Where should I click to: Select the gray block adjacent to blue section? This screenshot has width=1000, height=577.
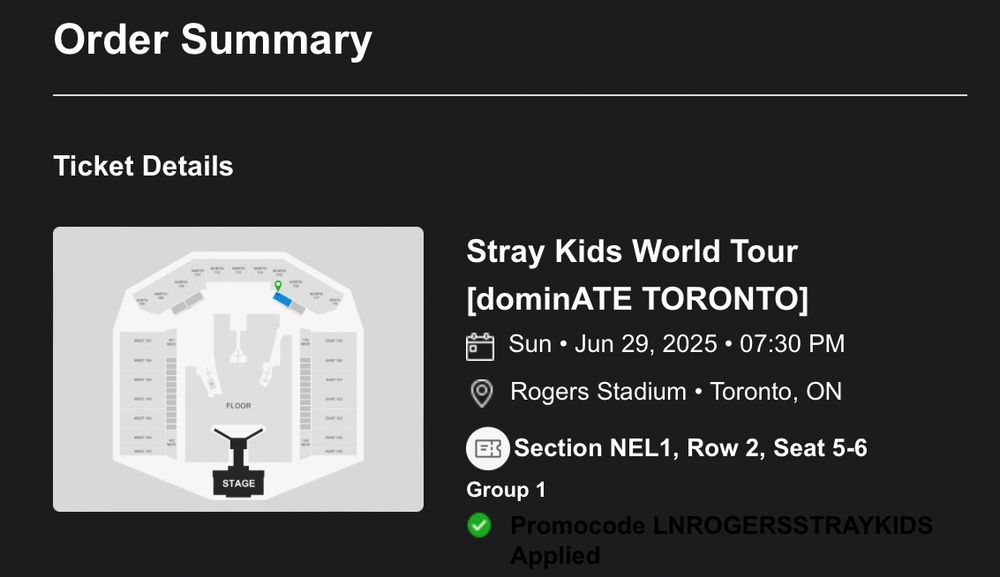(297, 308)
